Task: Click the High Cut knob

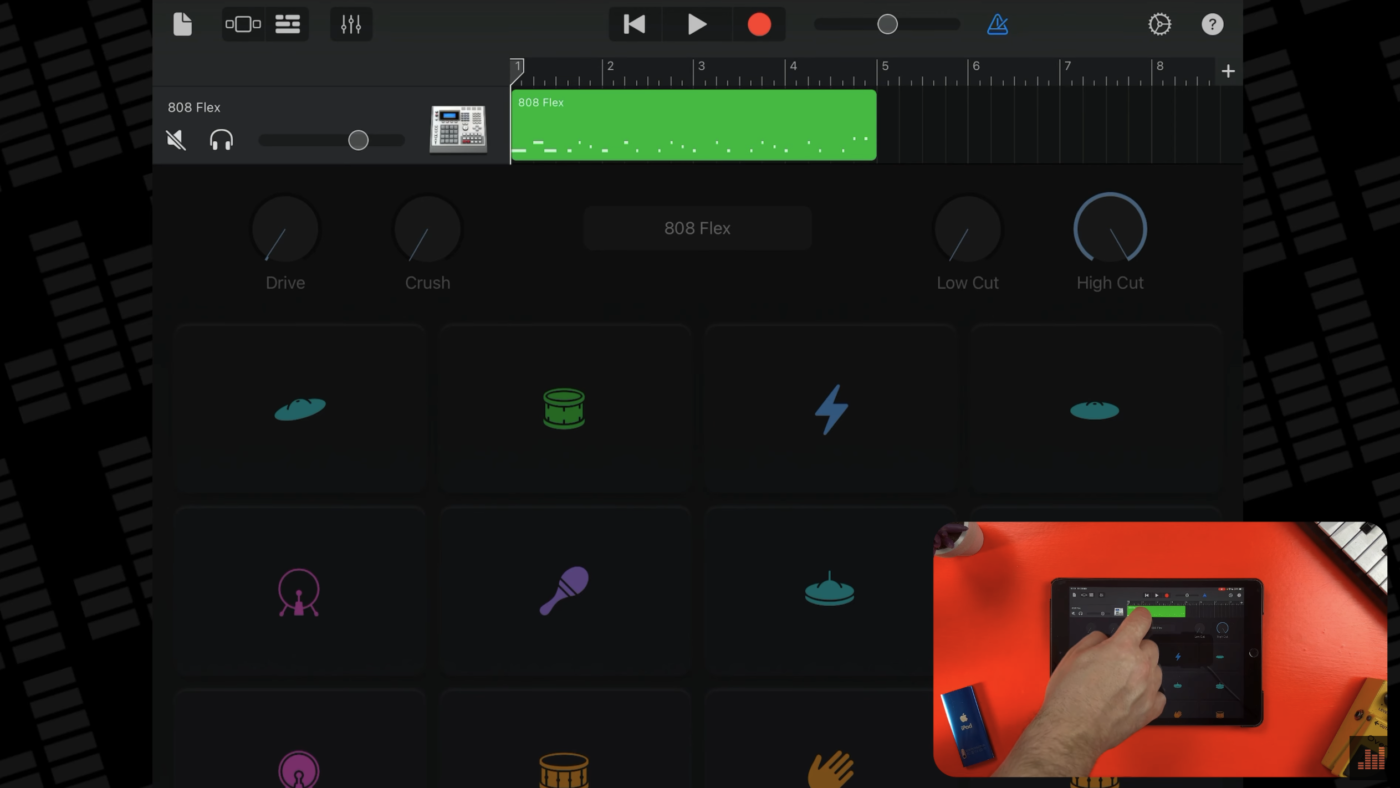Action: click(1110, 229)
